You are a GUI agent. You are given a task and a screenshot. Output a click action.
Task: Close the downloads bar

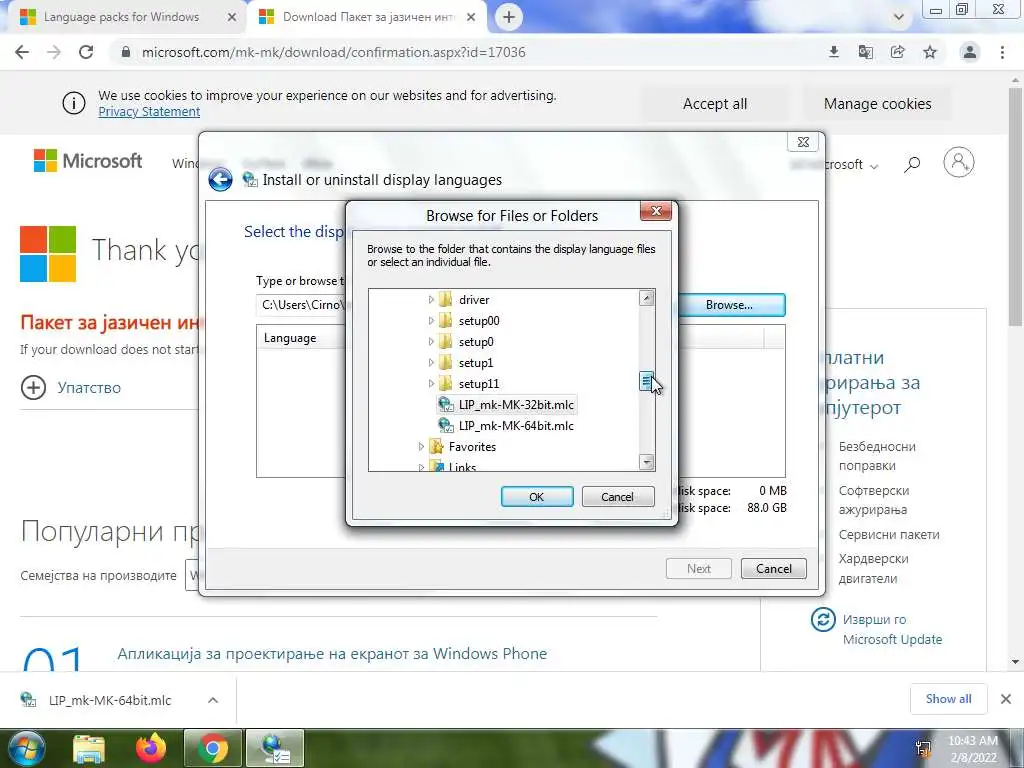coord(1006,699)
